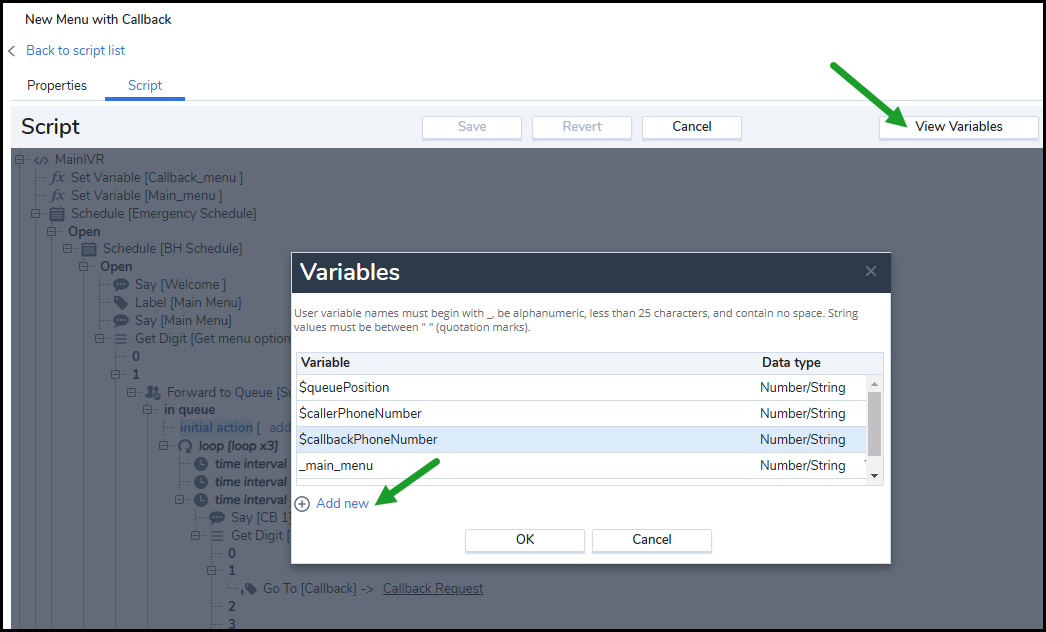The width and height of the screenshot is (1046, 632).
Task: Collapse the third time interval node
Action: pos(179,500)
